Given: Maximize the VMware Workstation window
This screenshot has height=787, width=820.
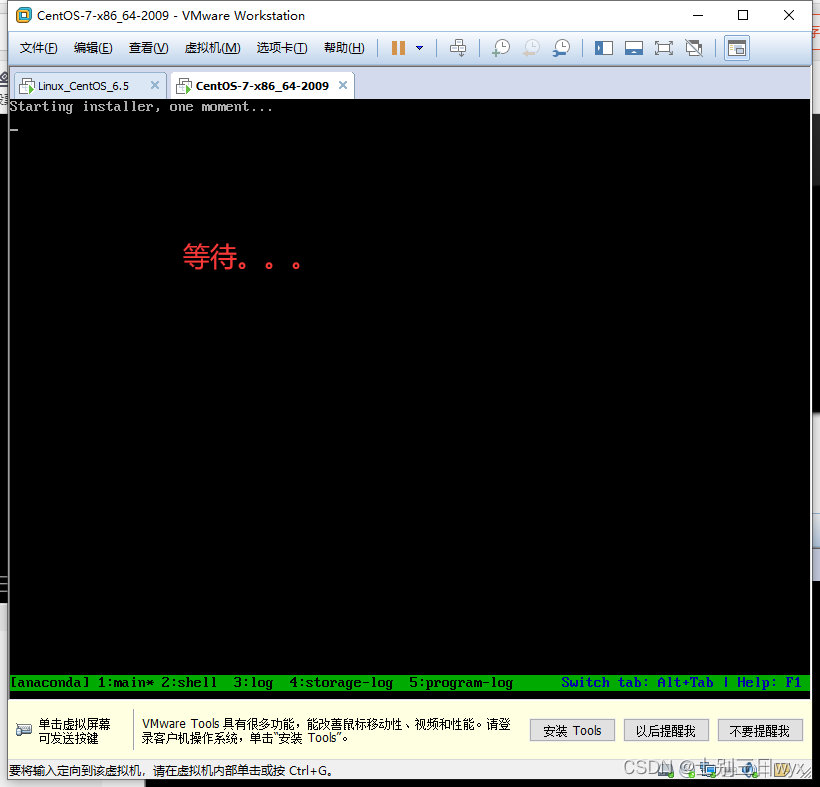Looking at the screenshot, I should click(743, 15).
